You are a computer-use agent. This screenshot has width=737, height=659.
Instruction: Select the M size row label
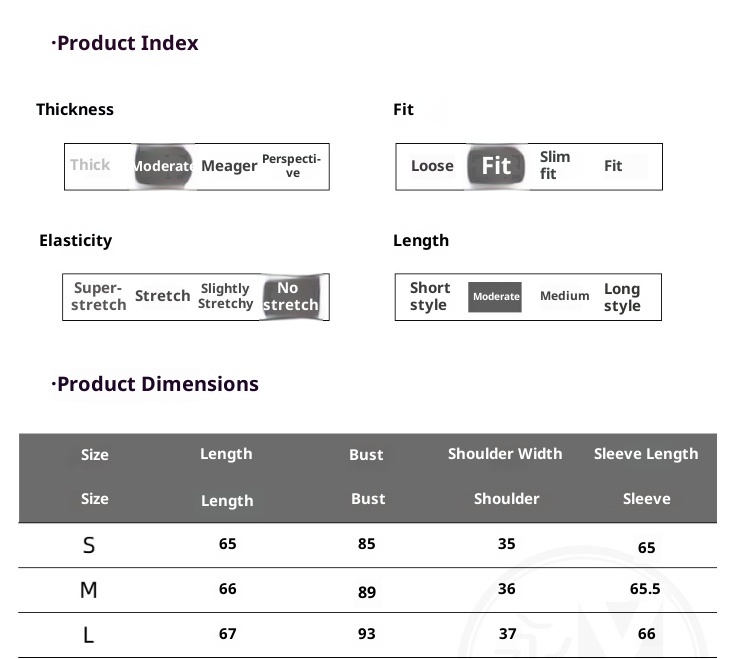[89, 590]
